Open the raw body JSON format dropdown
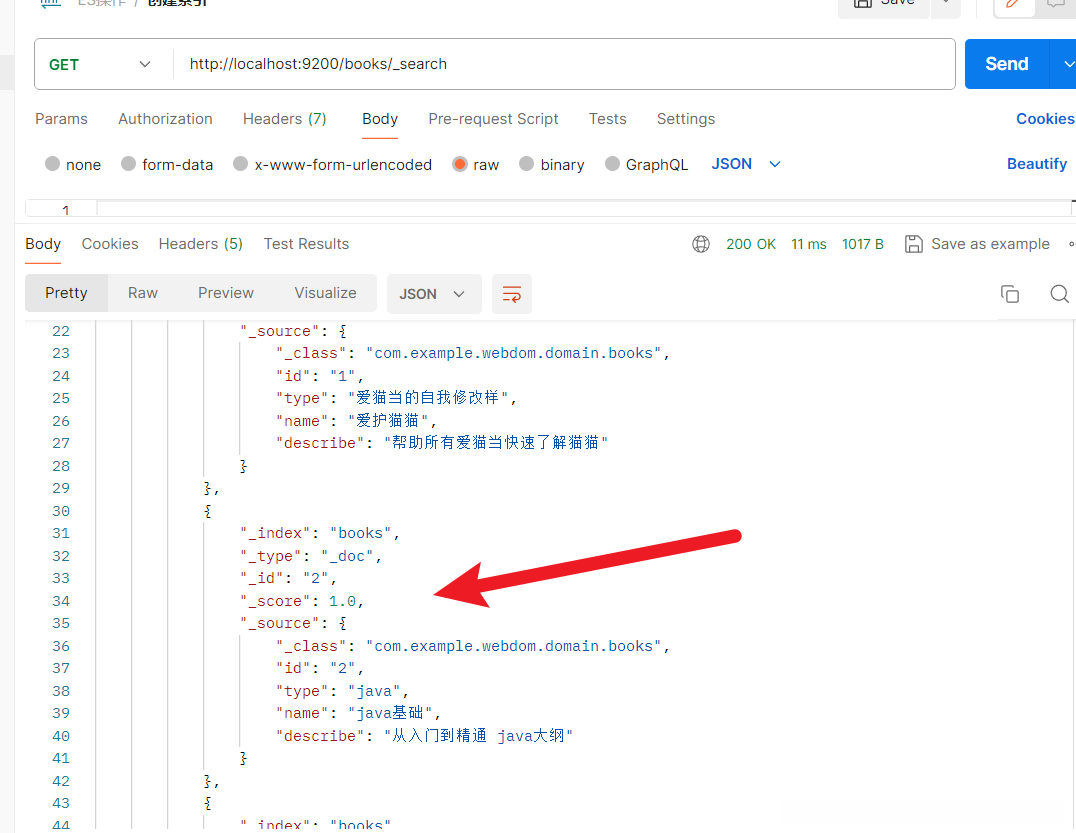 point(746,164)
